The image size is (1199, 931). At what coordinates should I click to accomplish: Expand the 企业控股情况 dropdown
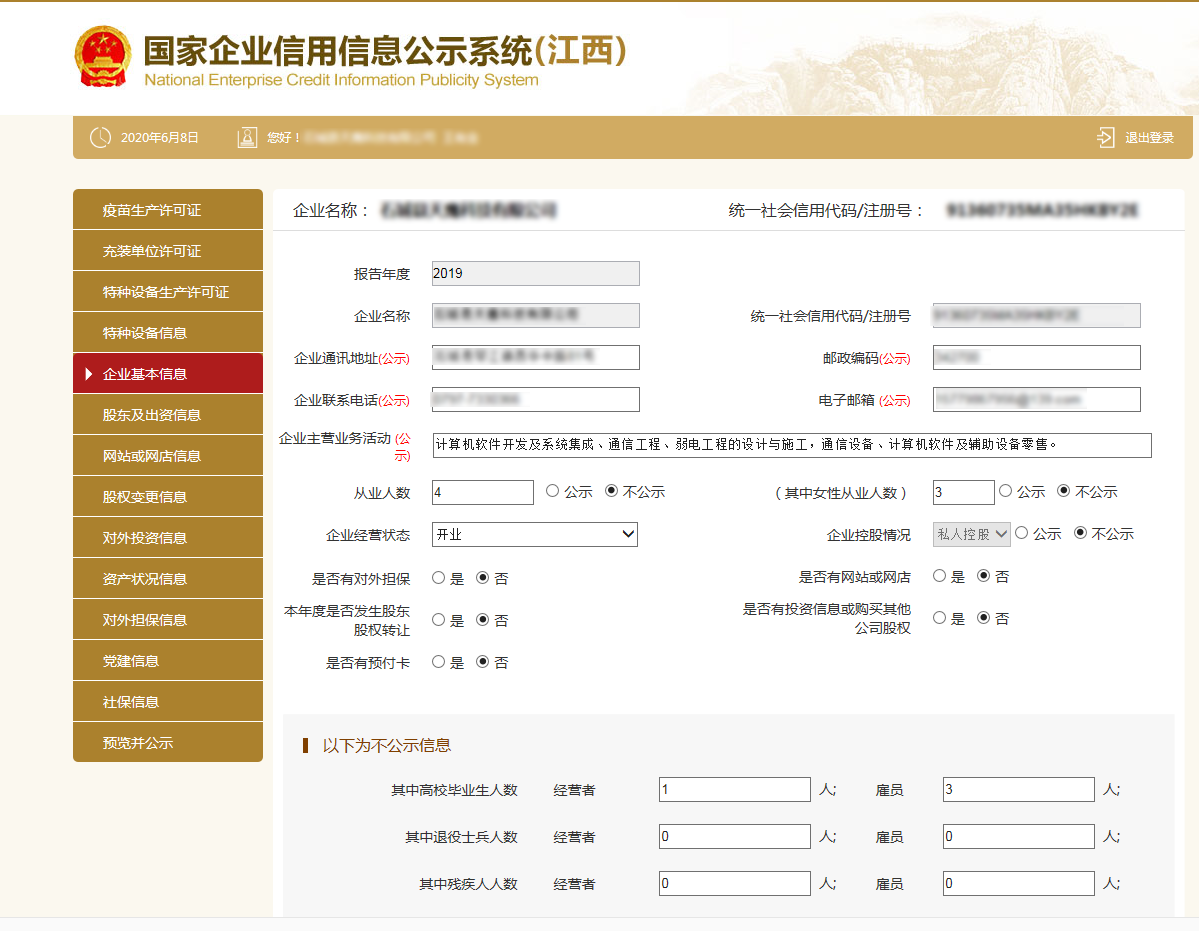(971, 534)
